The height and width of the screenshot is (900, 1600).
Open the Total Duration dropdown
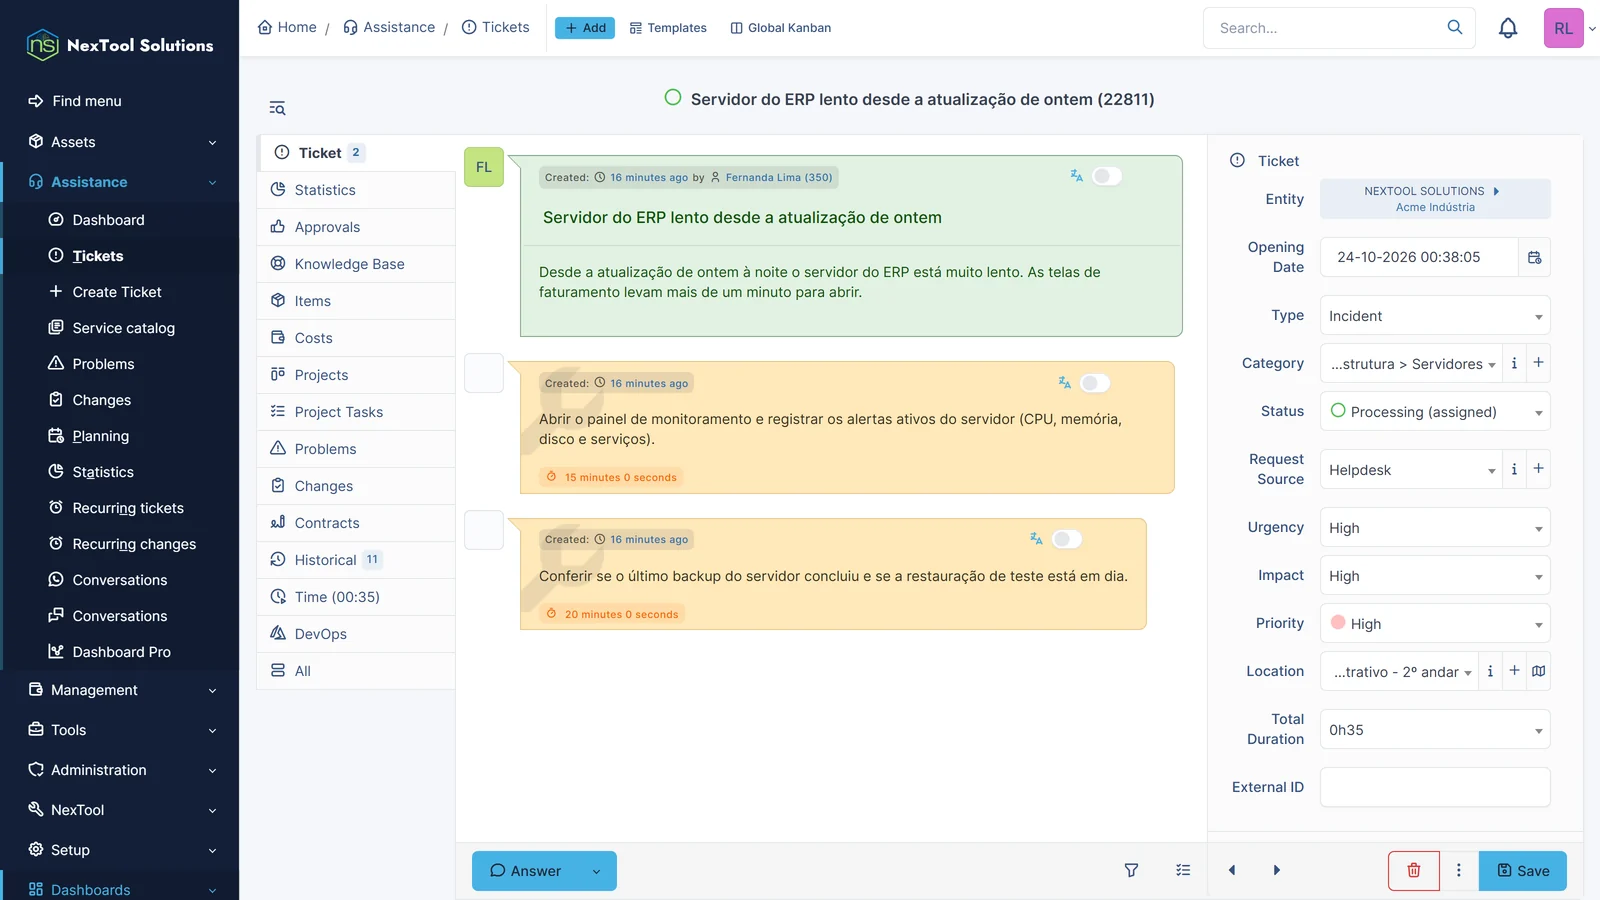1435,730
